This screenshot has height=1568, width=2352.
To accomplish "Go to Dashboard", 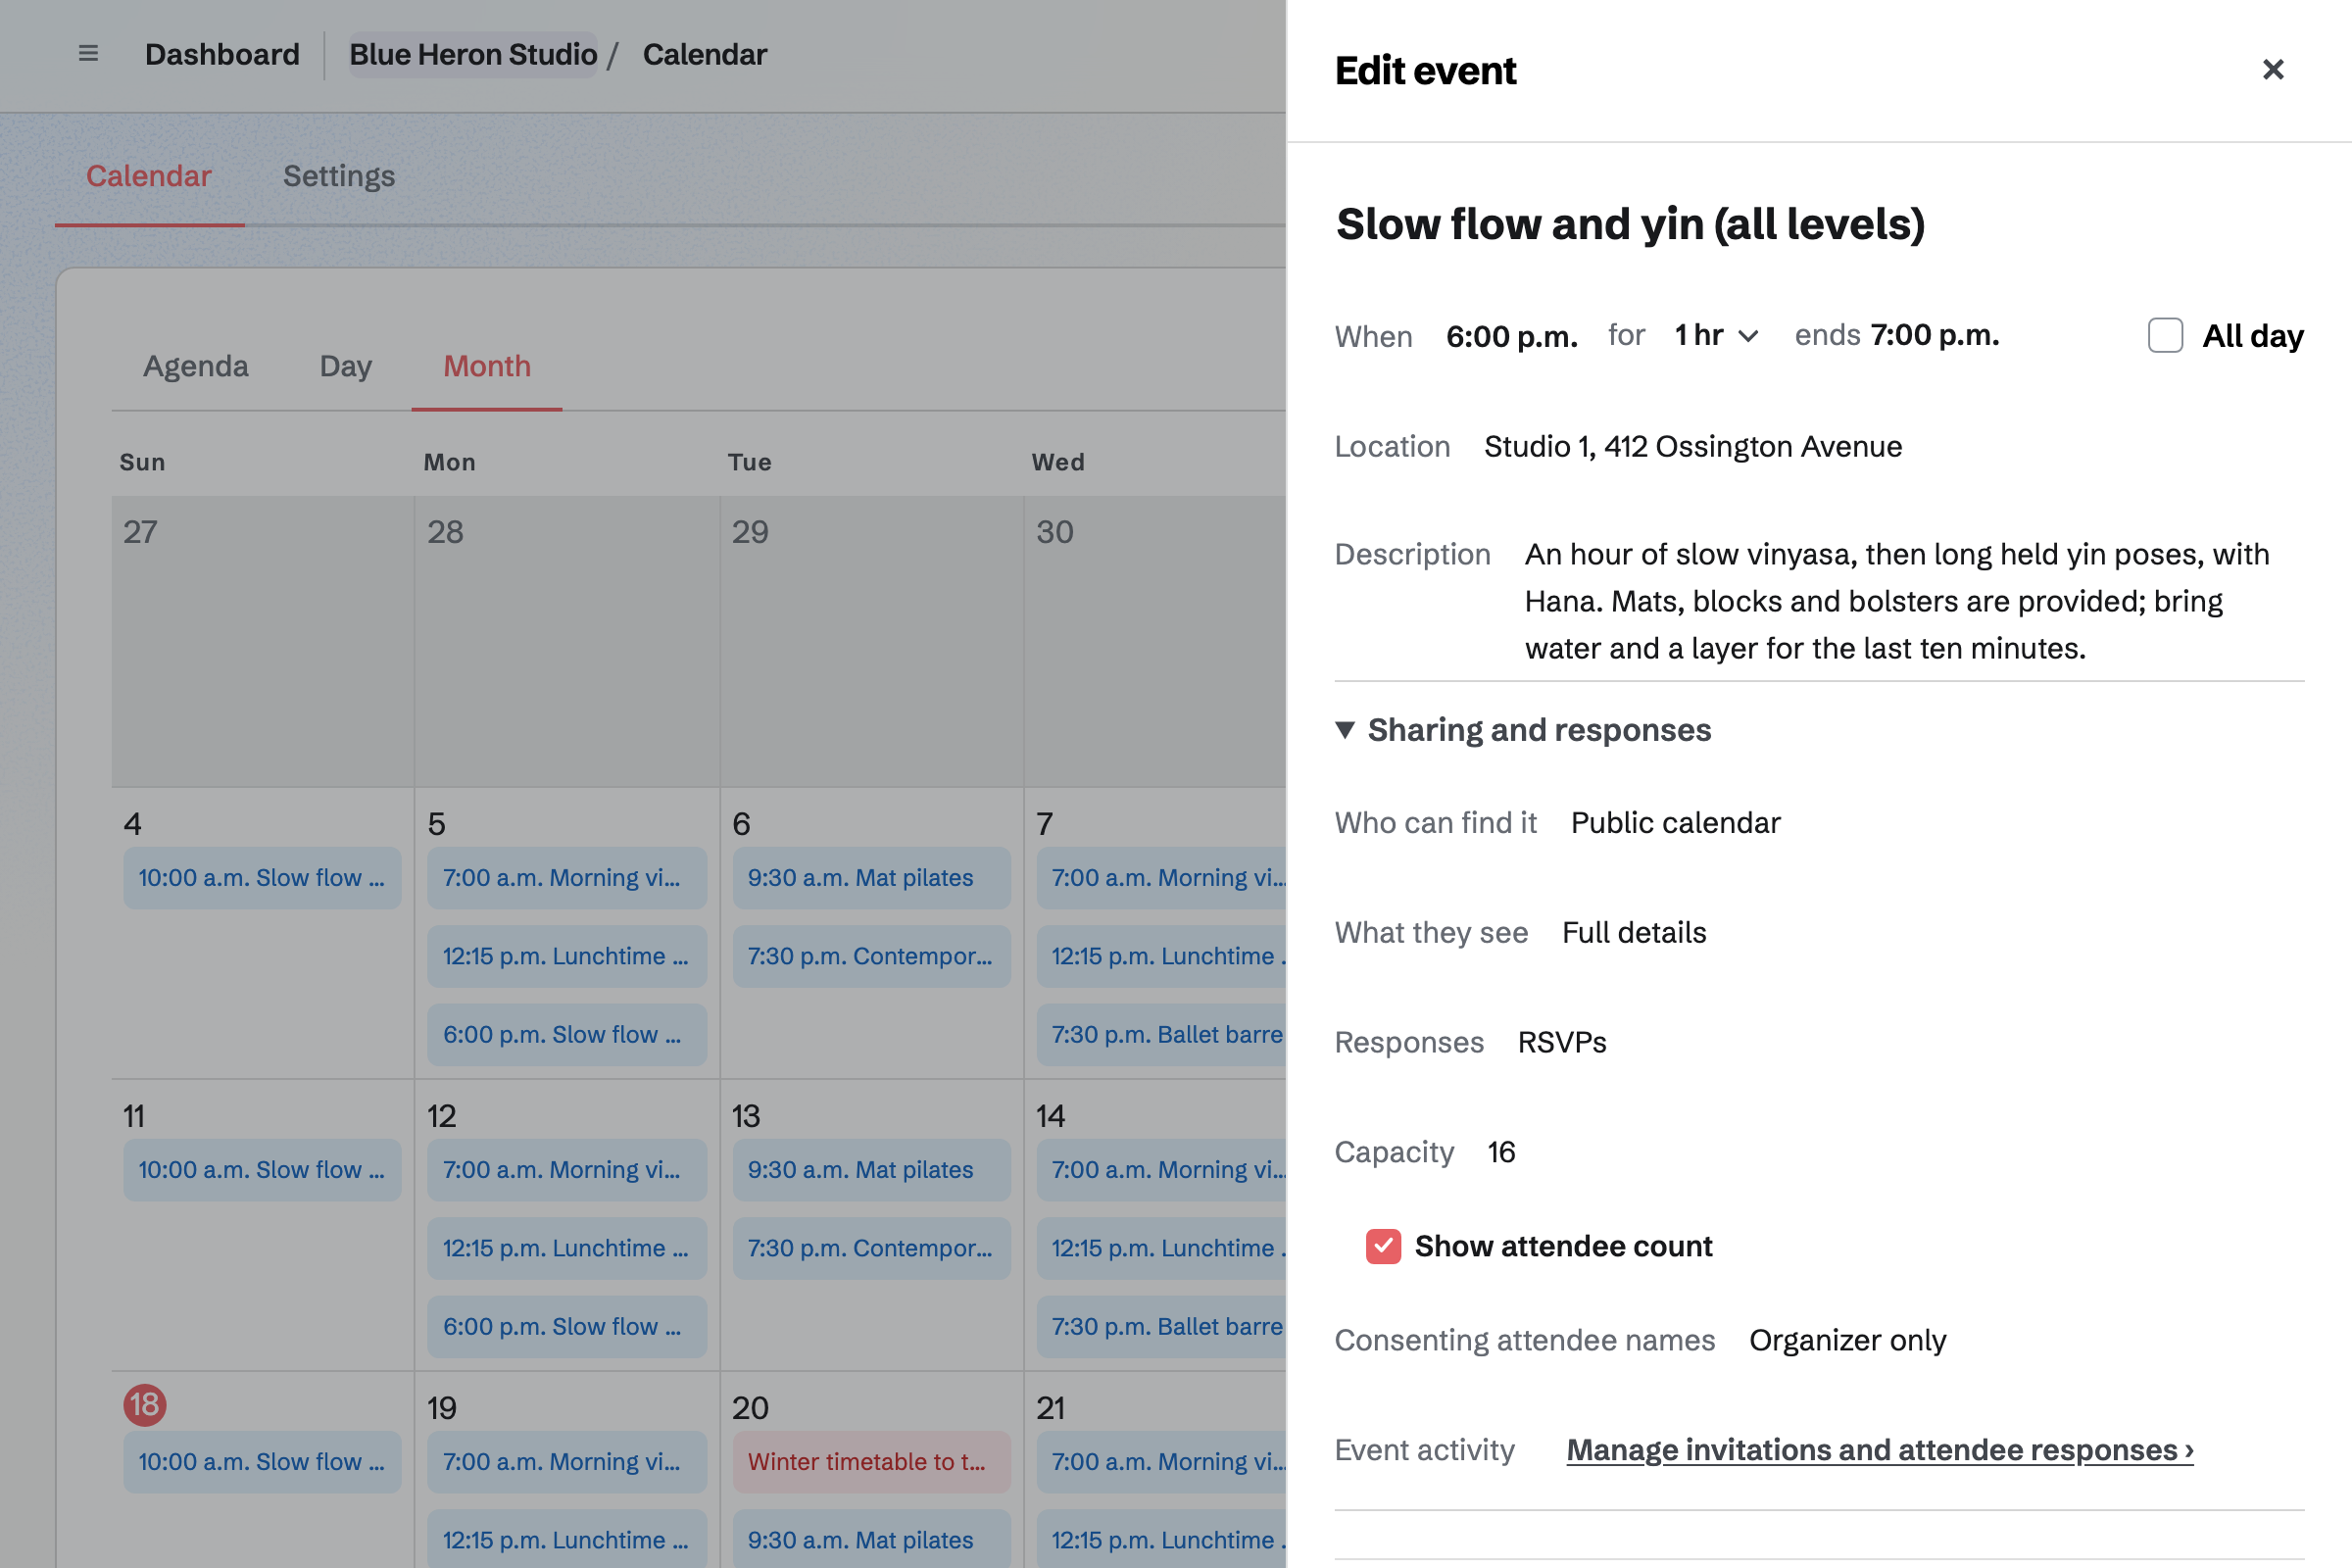I will tap(222, 54).
